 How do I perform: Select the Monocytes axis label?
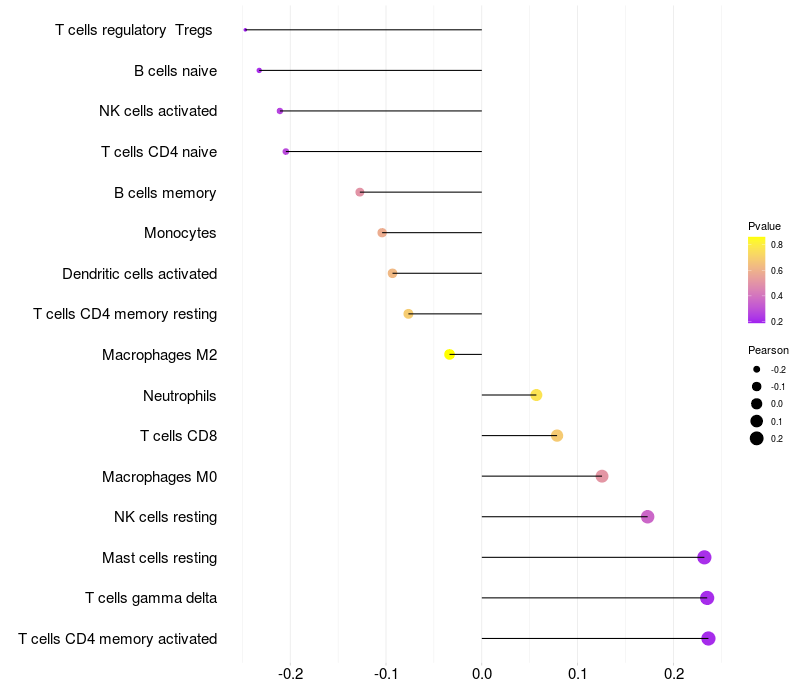[x=180, y=233]
